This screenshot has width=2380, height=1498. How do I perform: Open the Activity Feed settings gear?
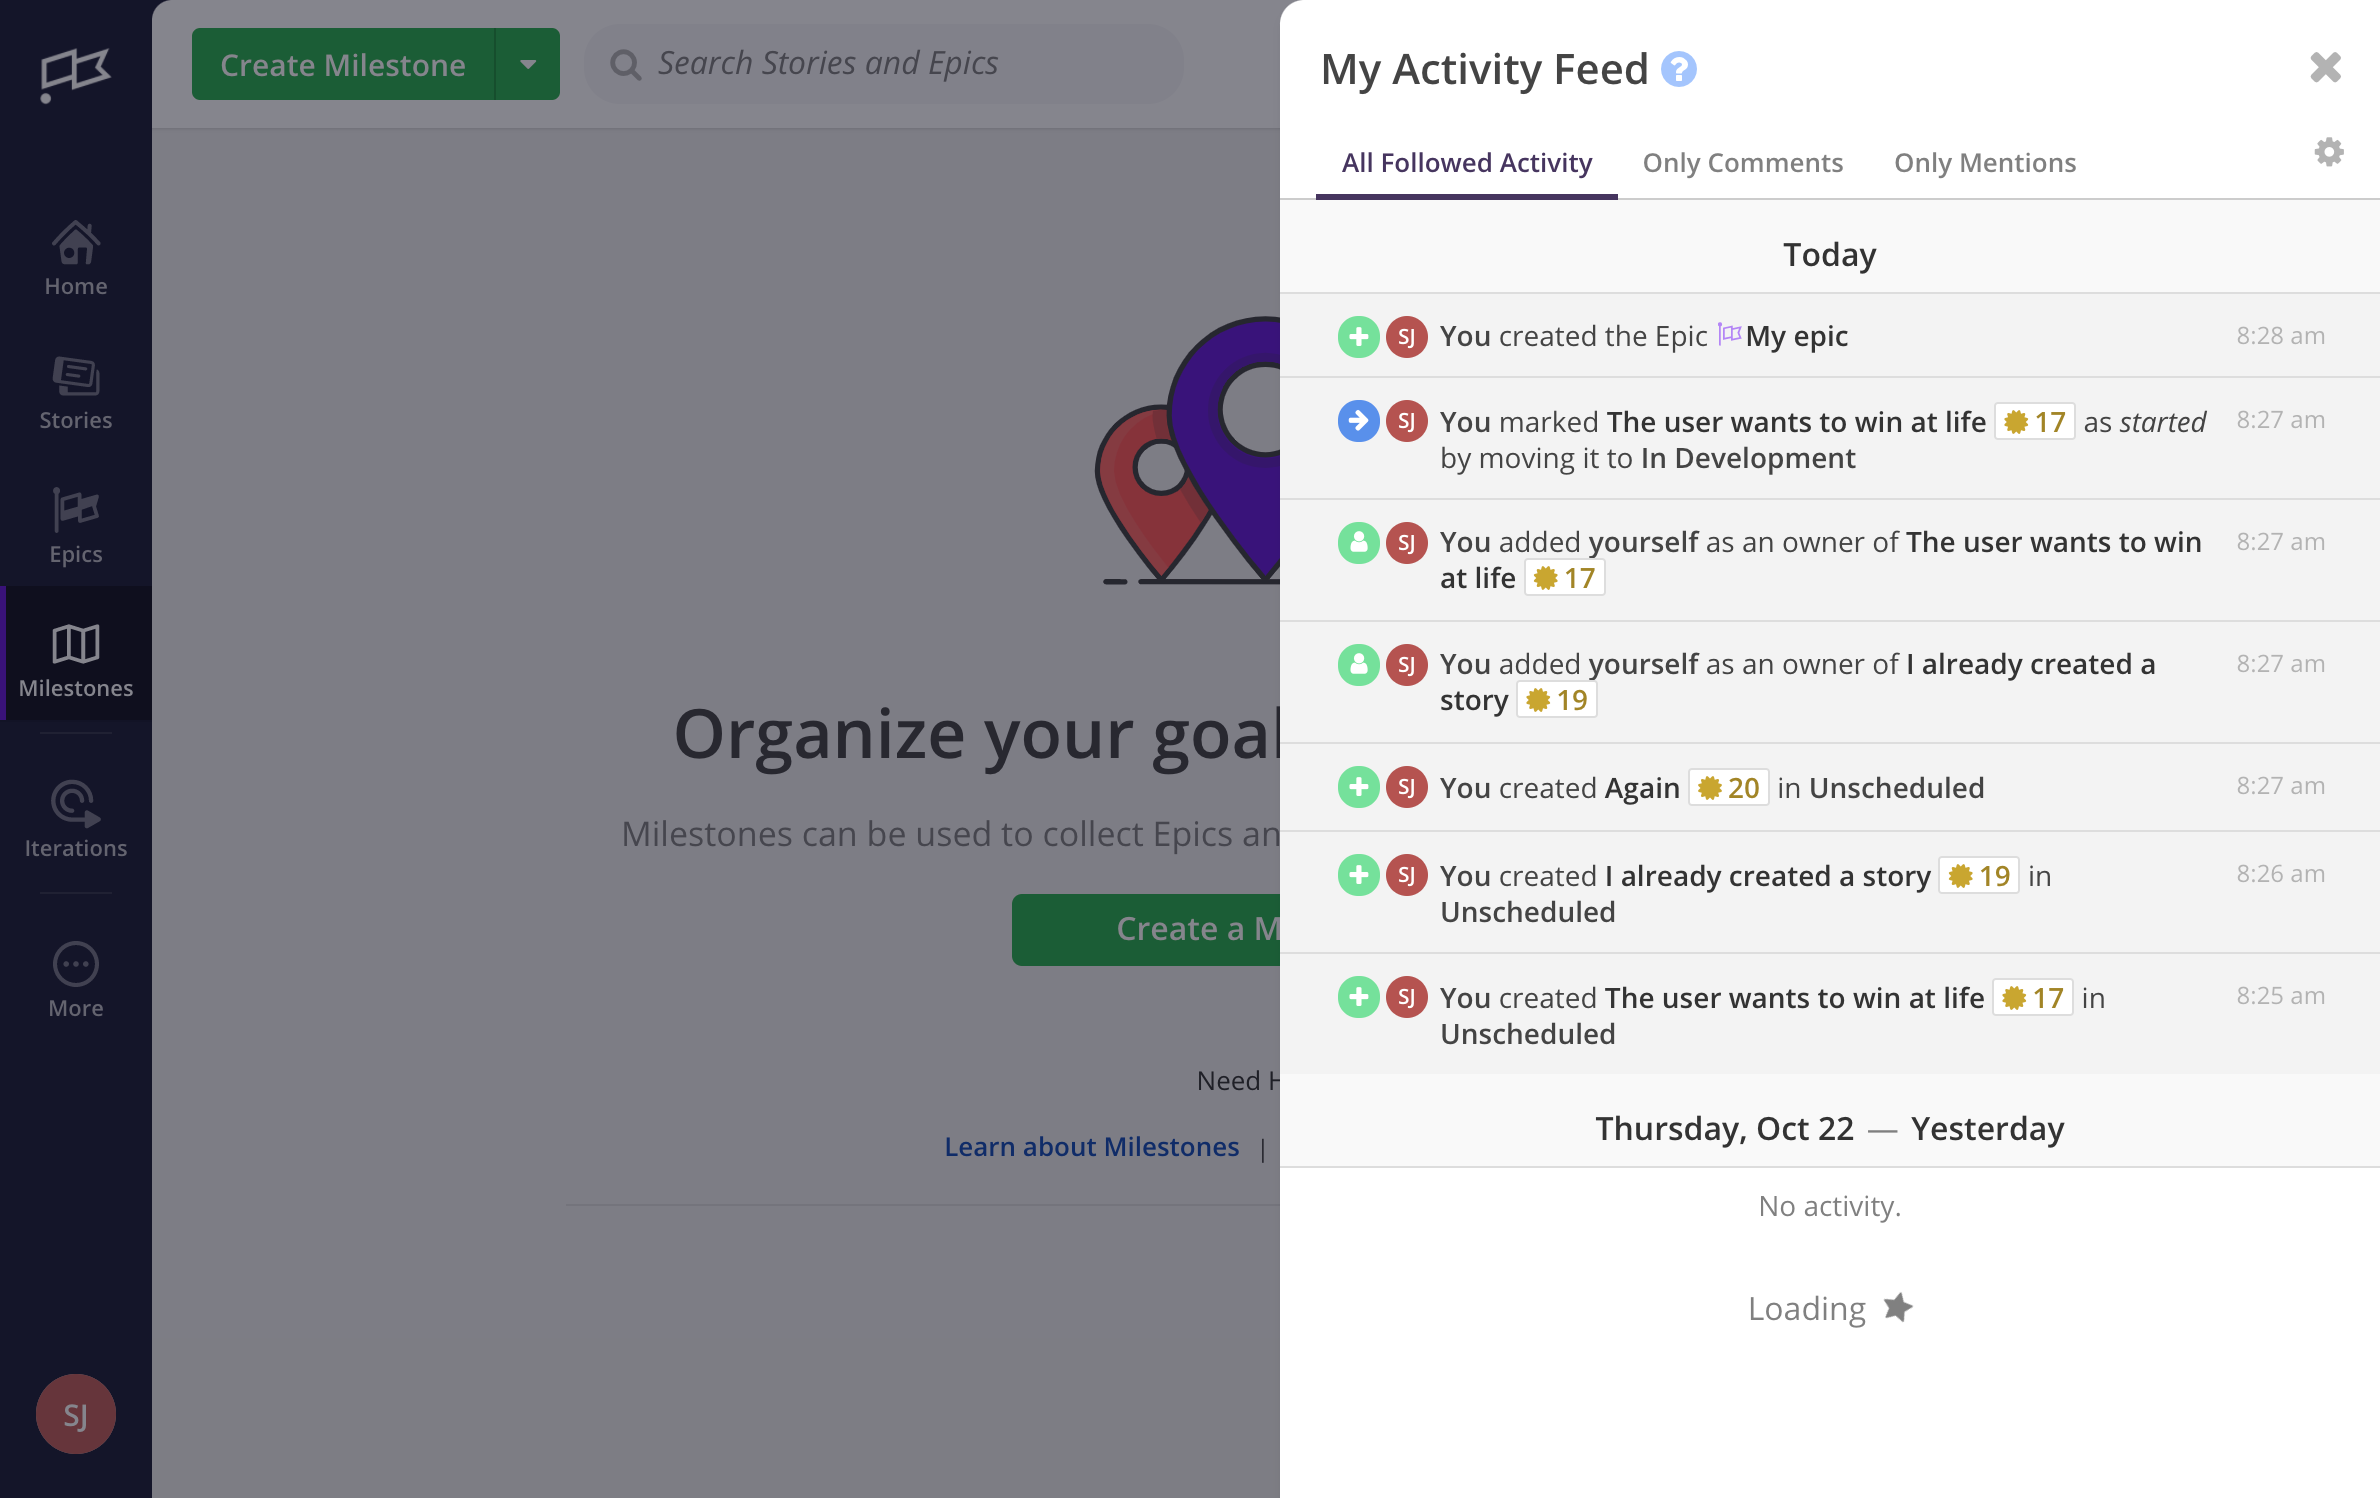(x=2330, y=152)
